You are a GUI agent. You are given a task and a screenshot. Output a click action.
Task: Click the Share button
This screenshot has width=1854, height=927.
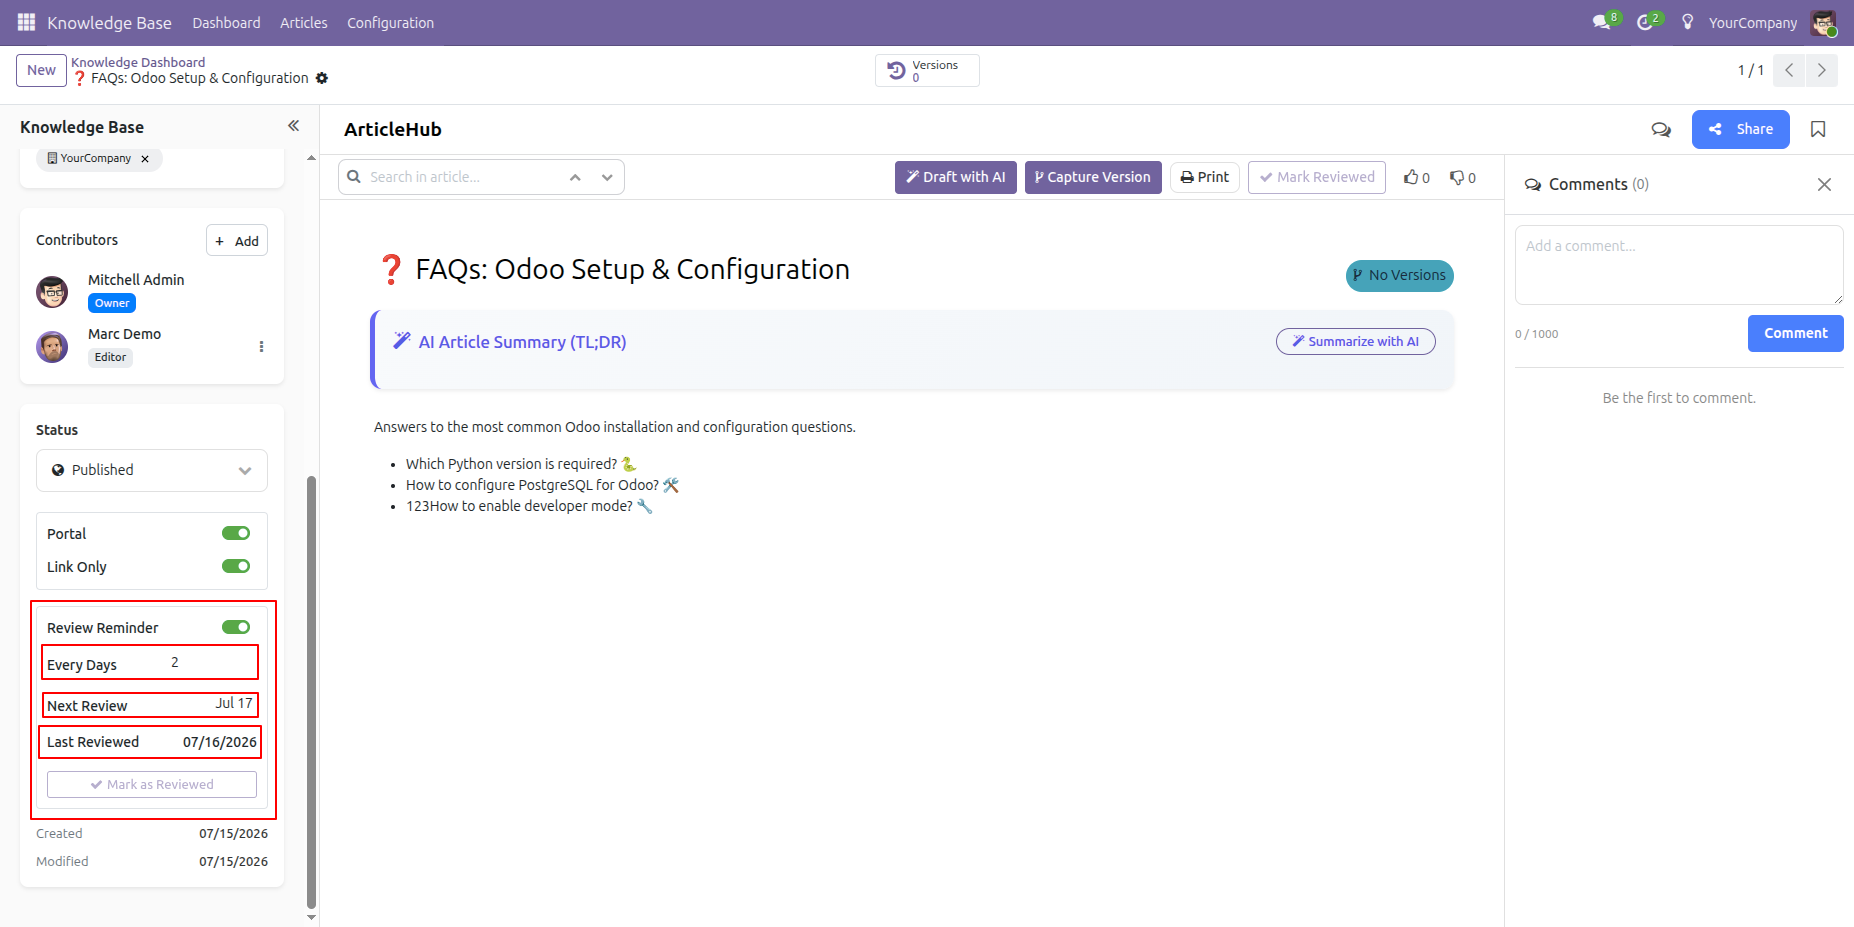1741,129
